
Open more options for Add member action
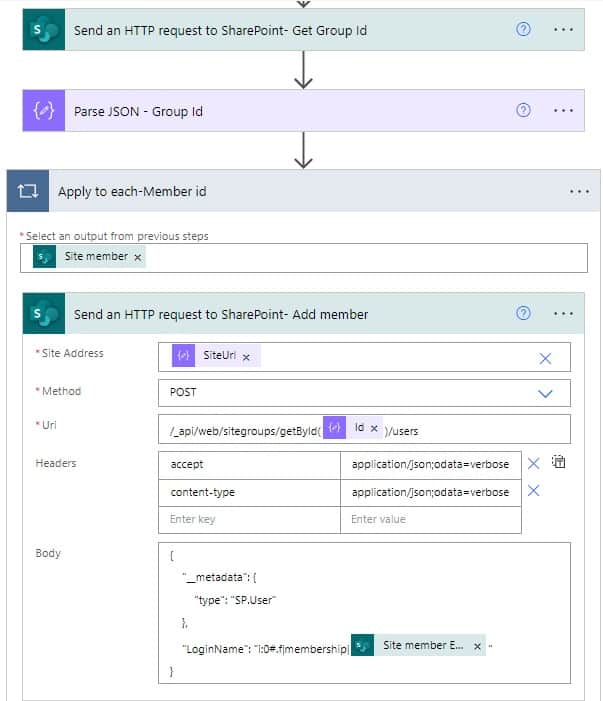(x=563, y=313)
